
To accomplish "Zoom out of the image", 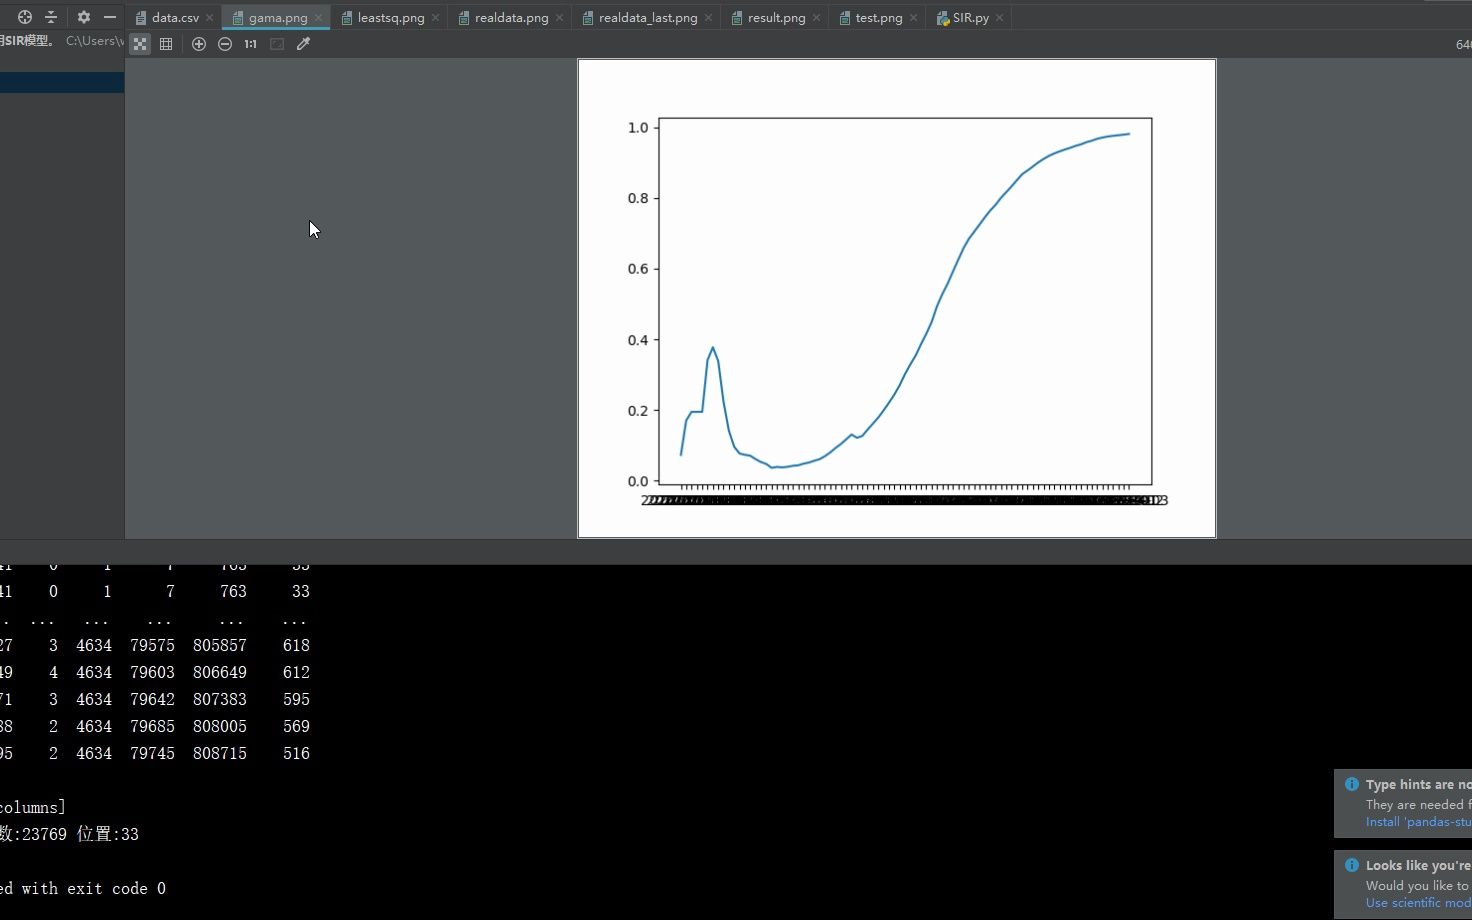I will click(x=225, y=44).
